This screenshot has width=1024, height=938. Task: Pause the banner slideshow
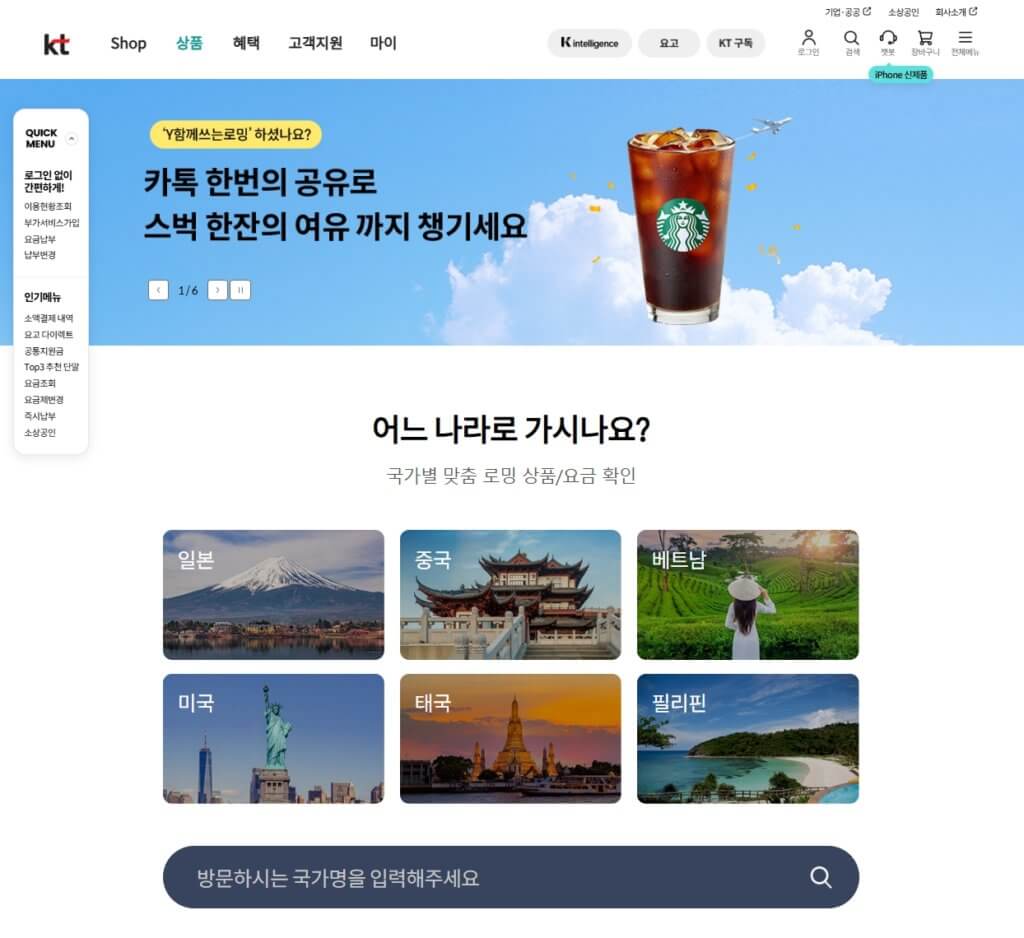click(240, 290)
